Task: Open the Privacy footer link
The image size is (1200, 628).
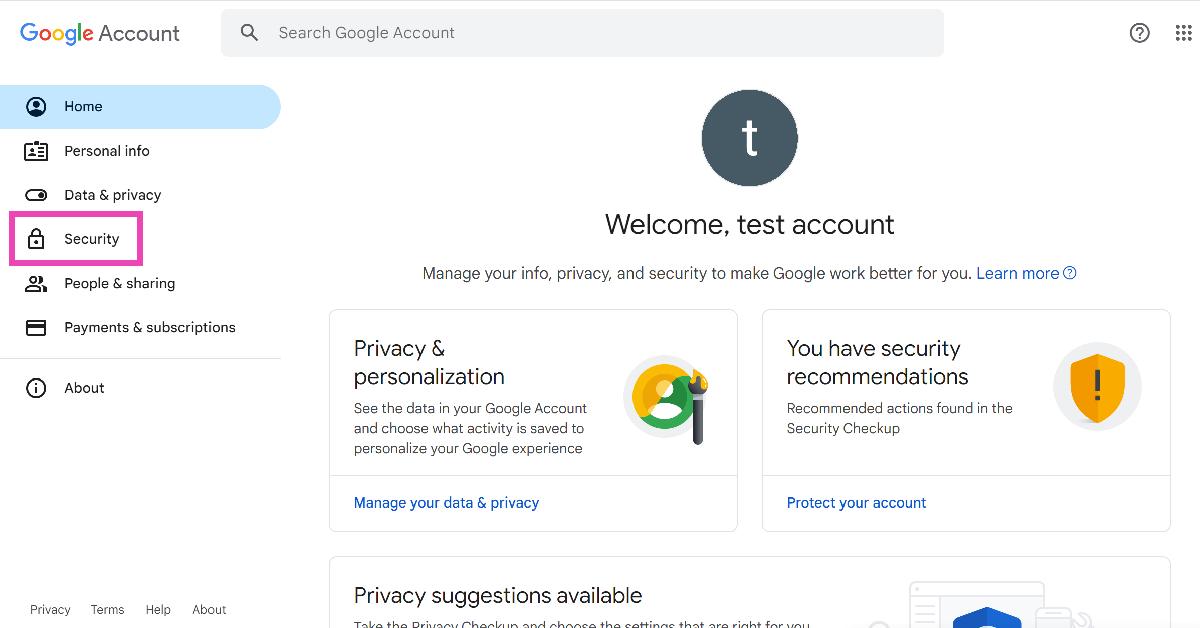Action: click(50, 610)
